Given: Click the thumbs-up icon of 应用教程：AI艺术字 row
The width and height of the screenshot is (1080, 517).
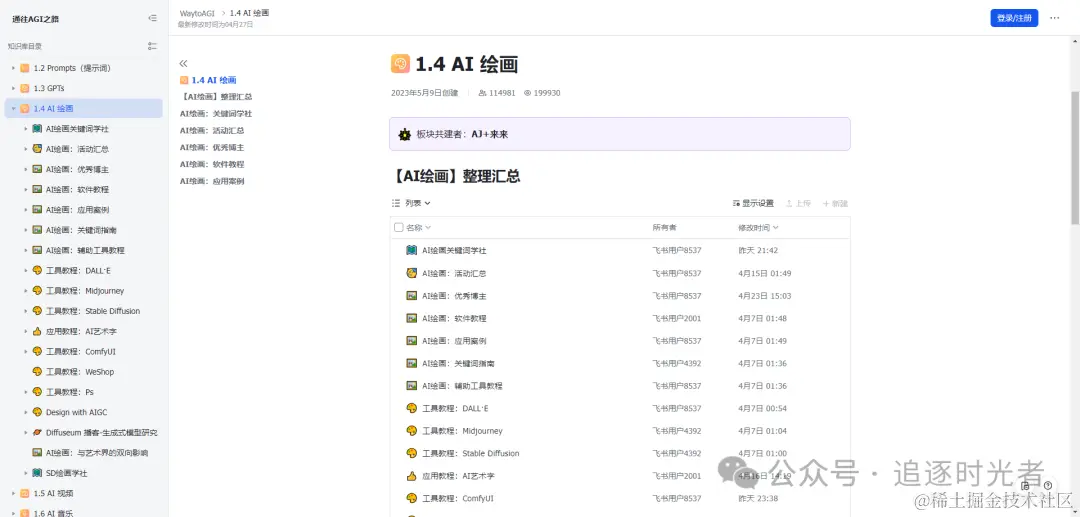Looking at the screenshot, I should click(412, 476).
